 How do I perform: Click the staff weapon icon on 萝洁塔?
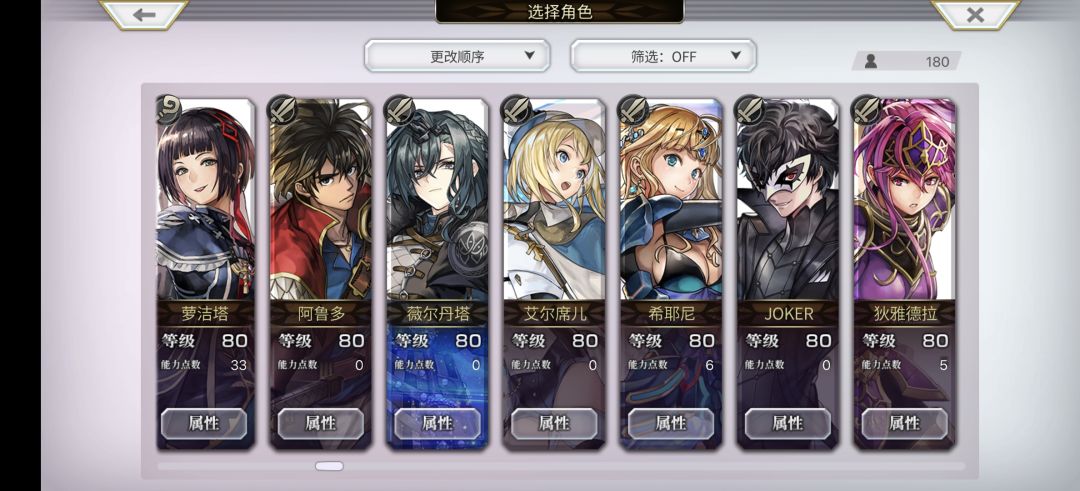click(x=169, y=109)
